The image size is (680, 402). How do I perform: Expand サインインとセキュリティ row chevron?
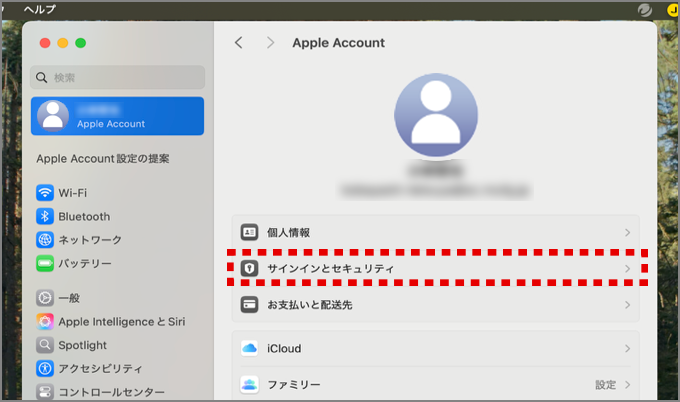[627, 269]
